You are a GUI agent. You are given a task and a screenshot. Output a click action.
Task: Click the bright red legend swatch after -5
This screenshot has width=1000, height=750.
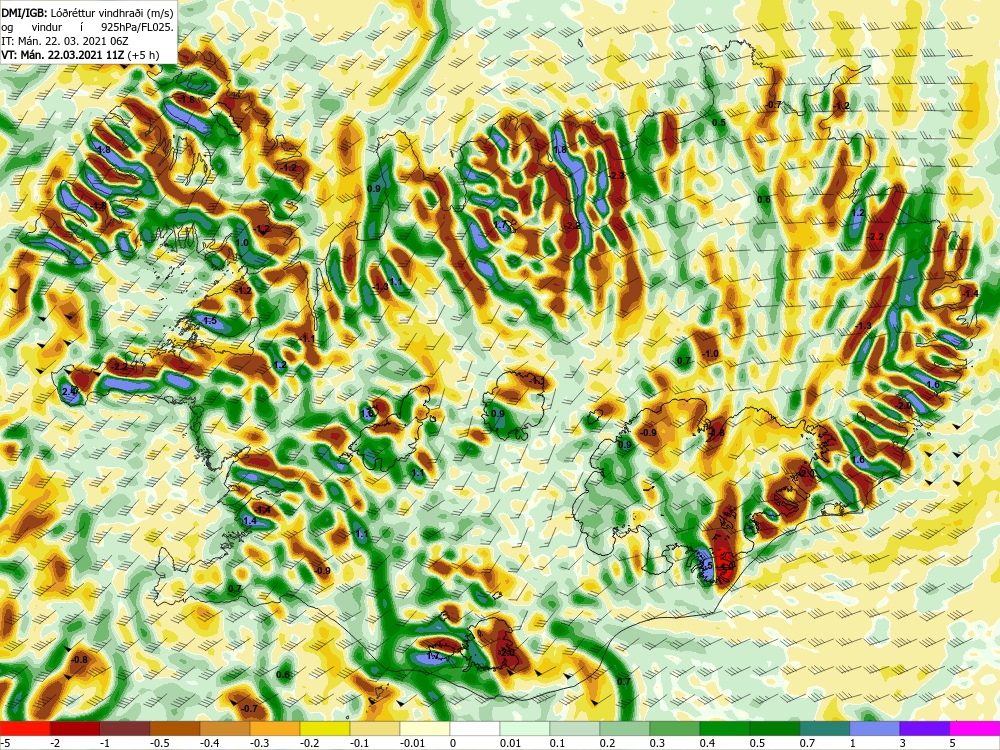point(25,728)
